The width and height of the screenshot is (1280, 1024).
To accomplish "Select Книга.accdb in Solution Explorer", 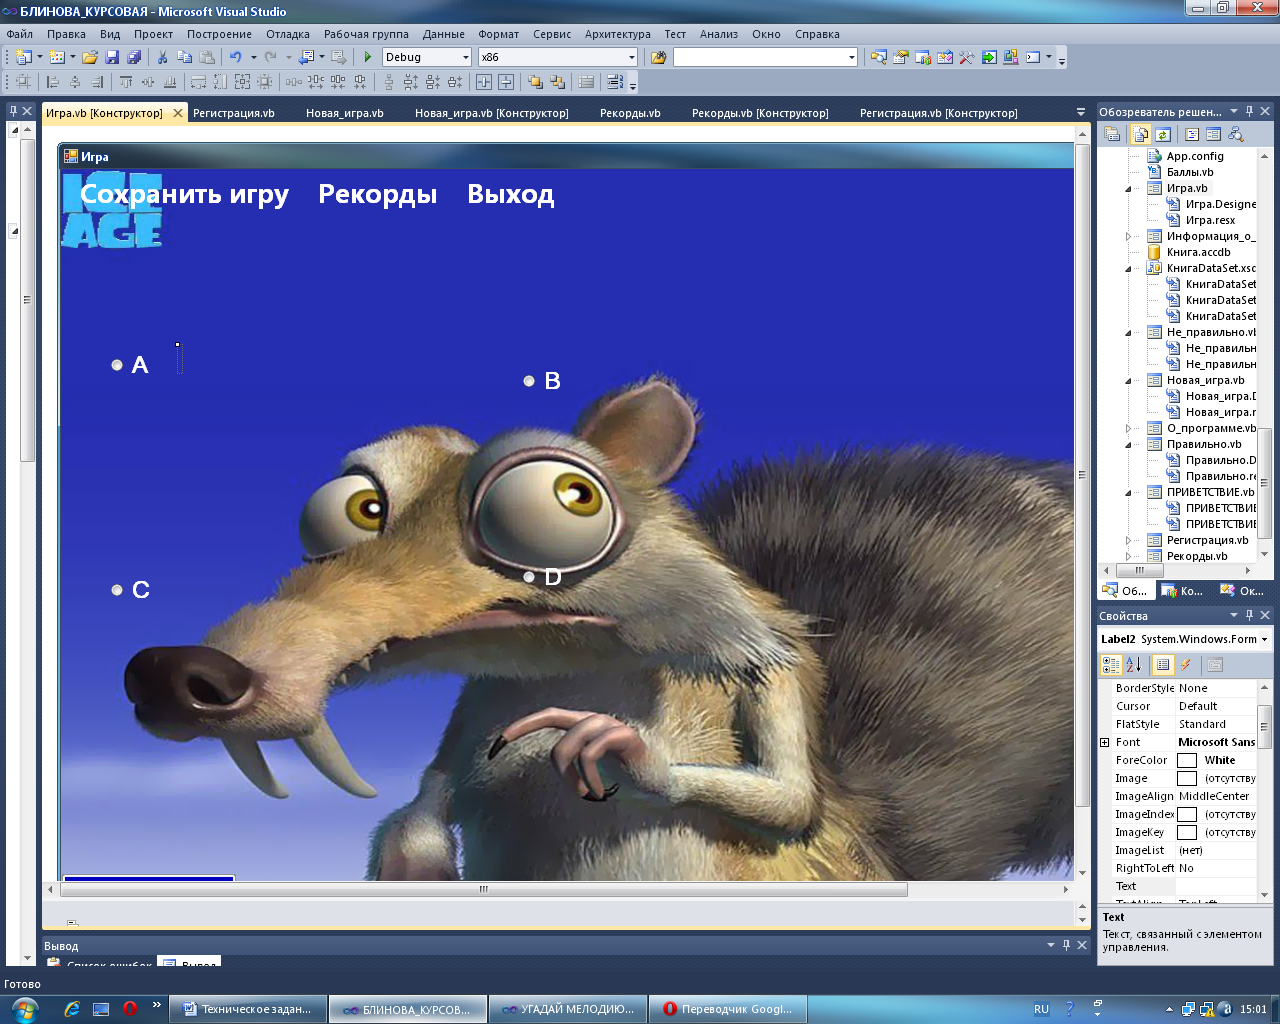I will pyautogui.click(x=1198, y=252).
